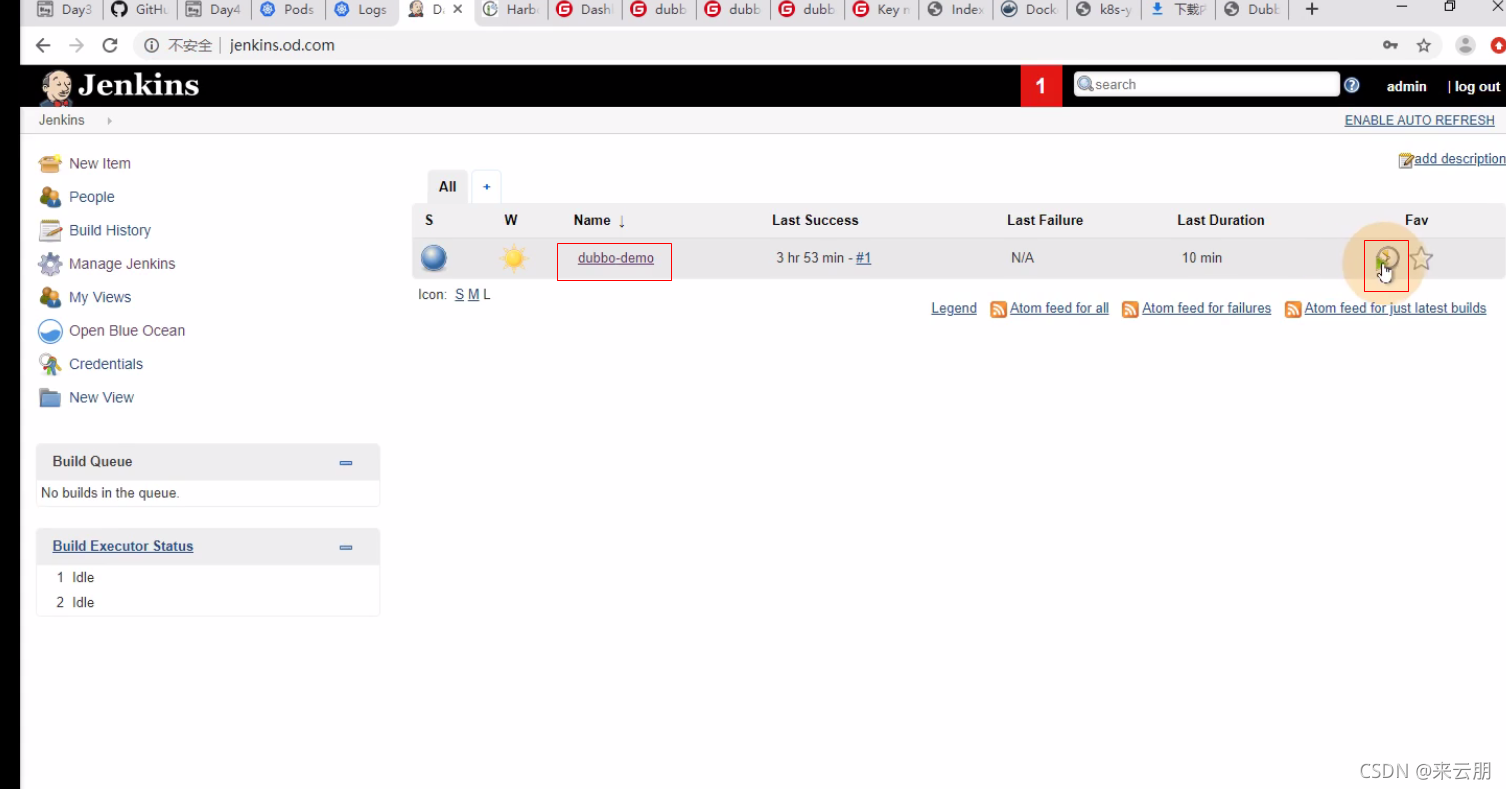Image resolution: width=1506 pixels, height=789 pixels.
Task: Click the My Views icon
Action: click(50, 297)
